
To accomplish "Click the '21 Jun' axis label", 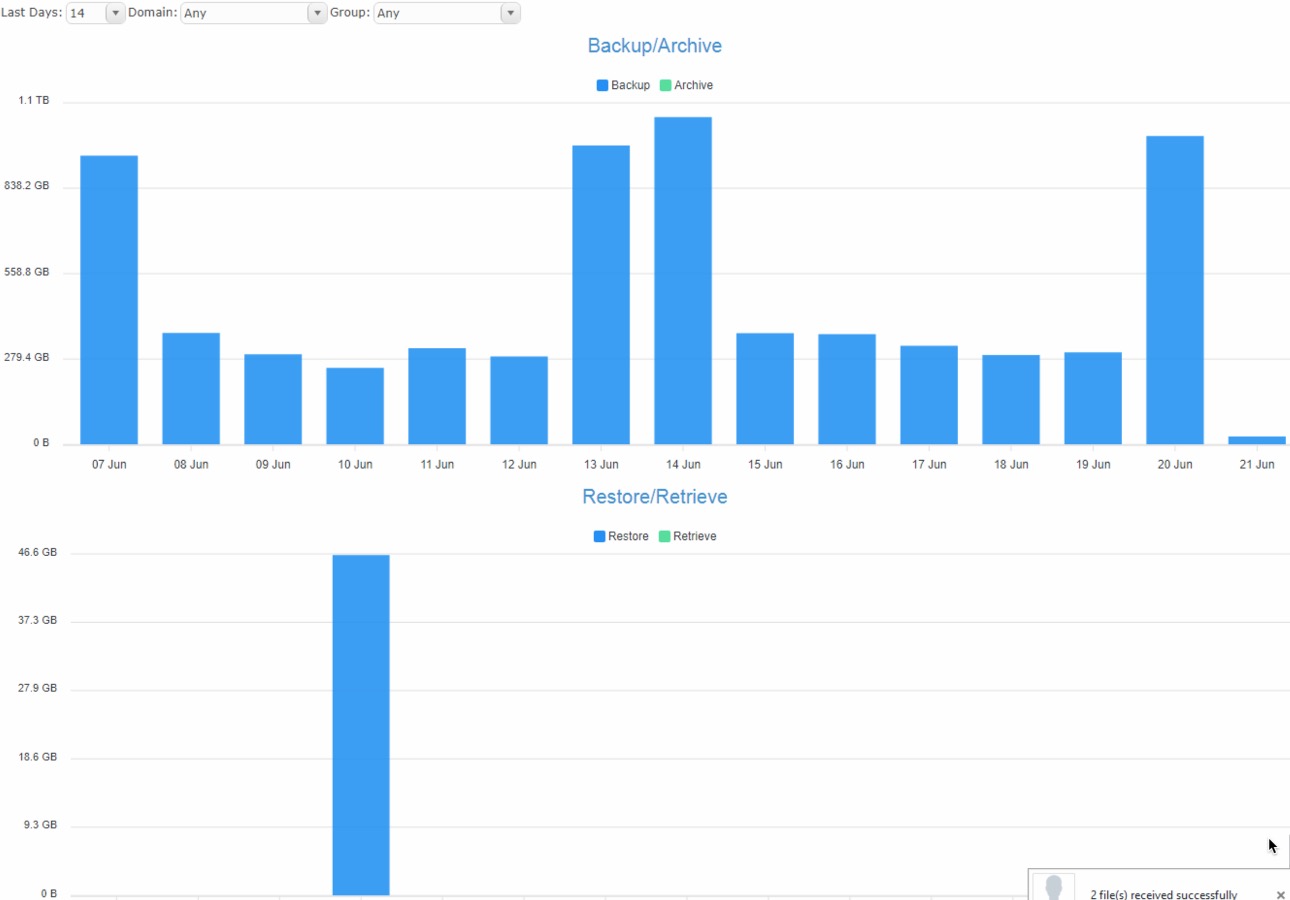I will (x=1257, y=465).
